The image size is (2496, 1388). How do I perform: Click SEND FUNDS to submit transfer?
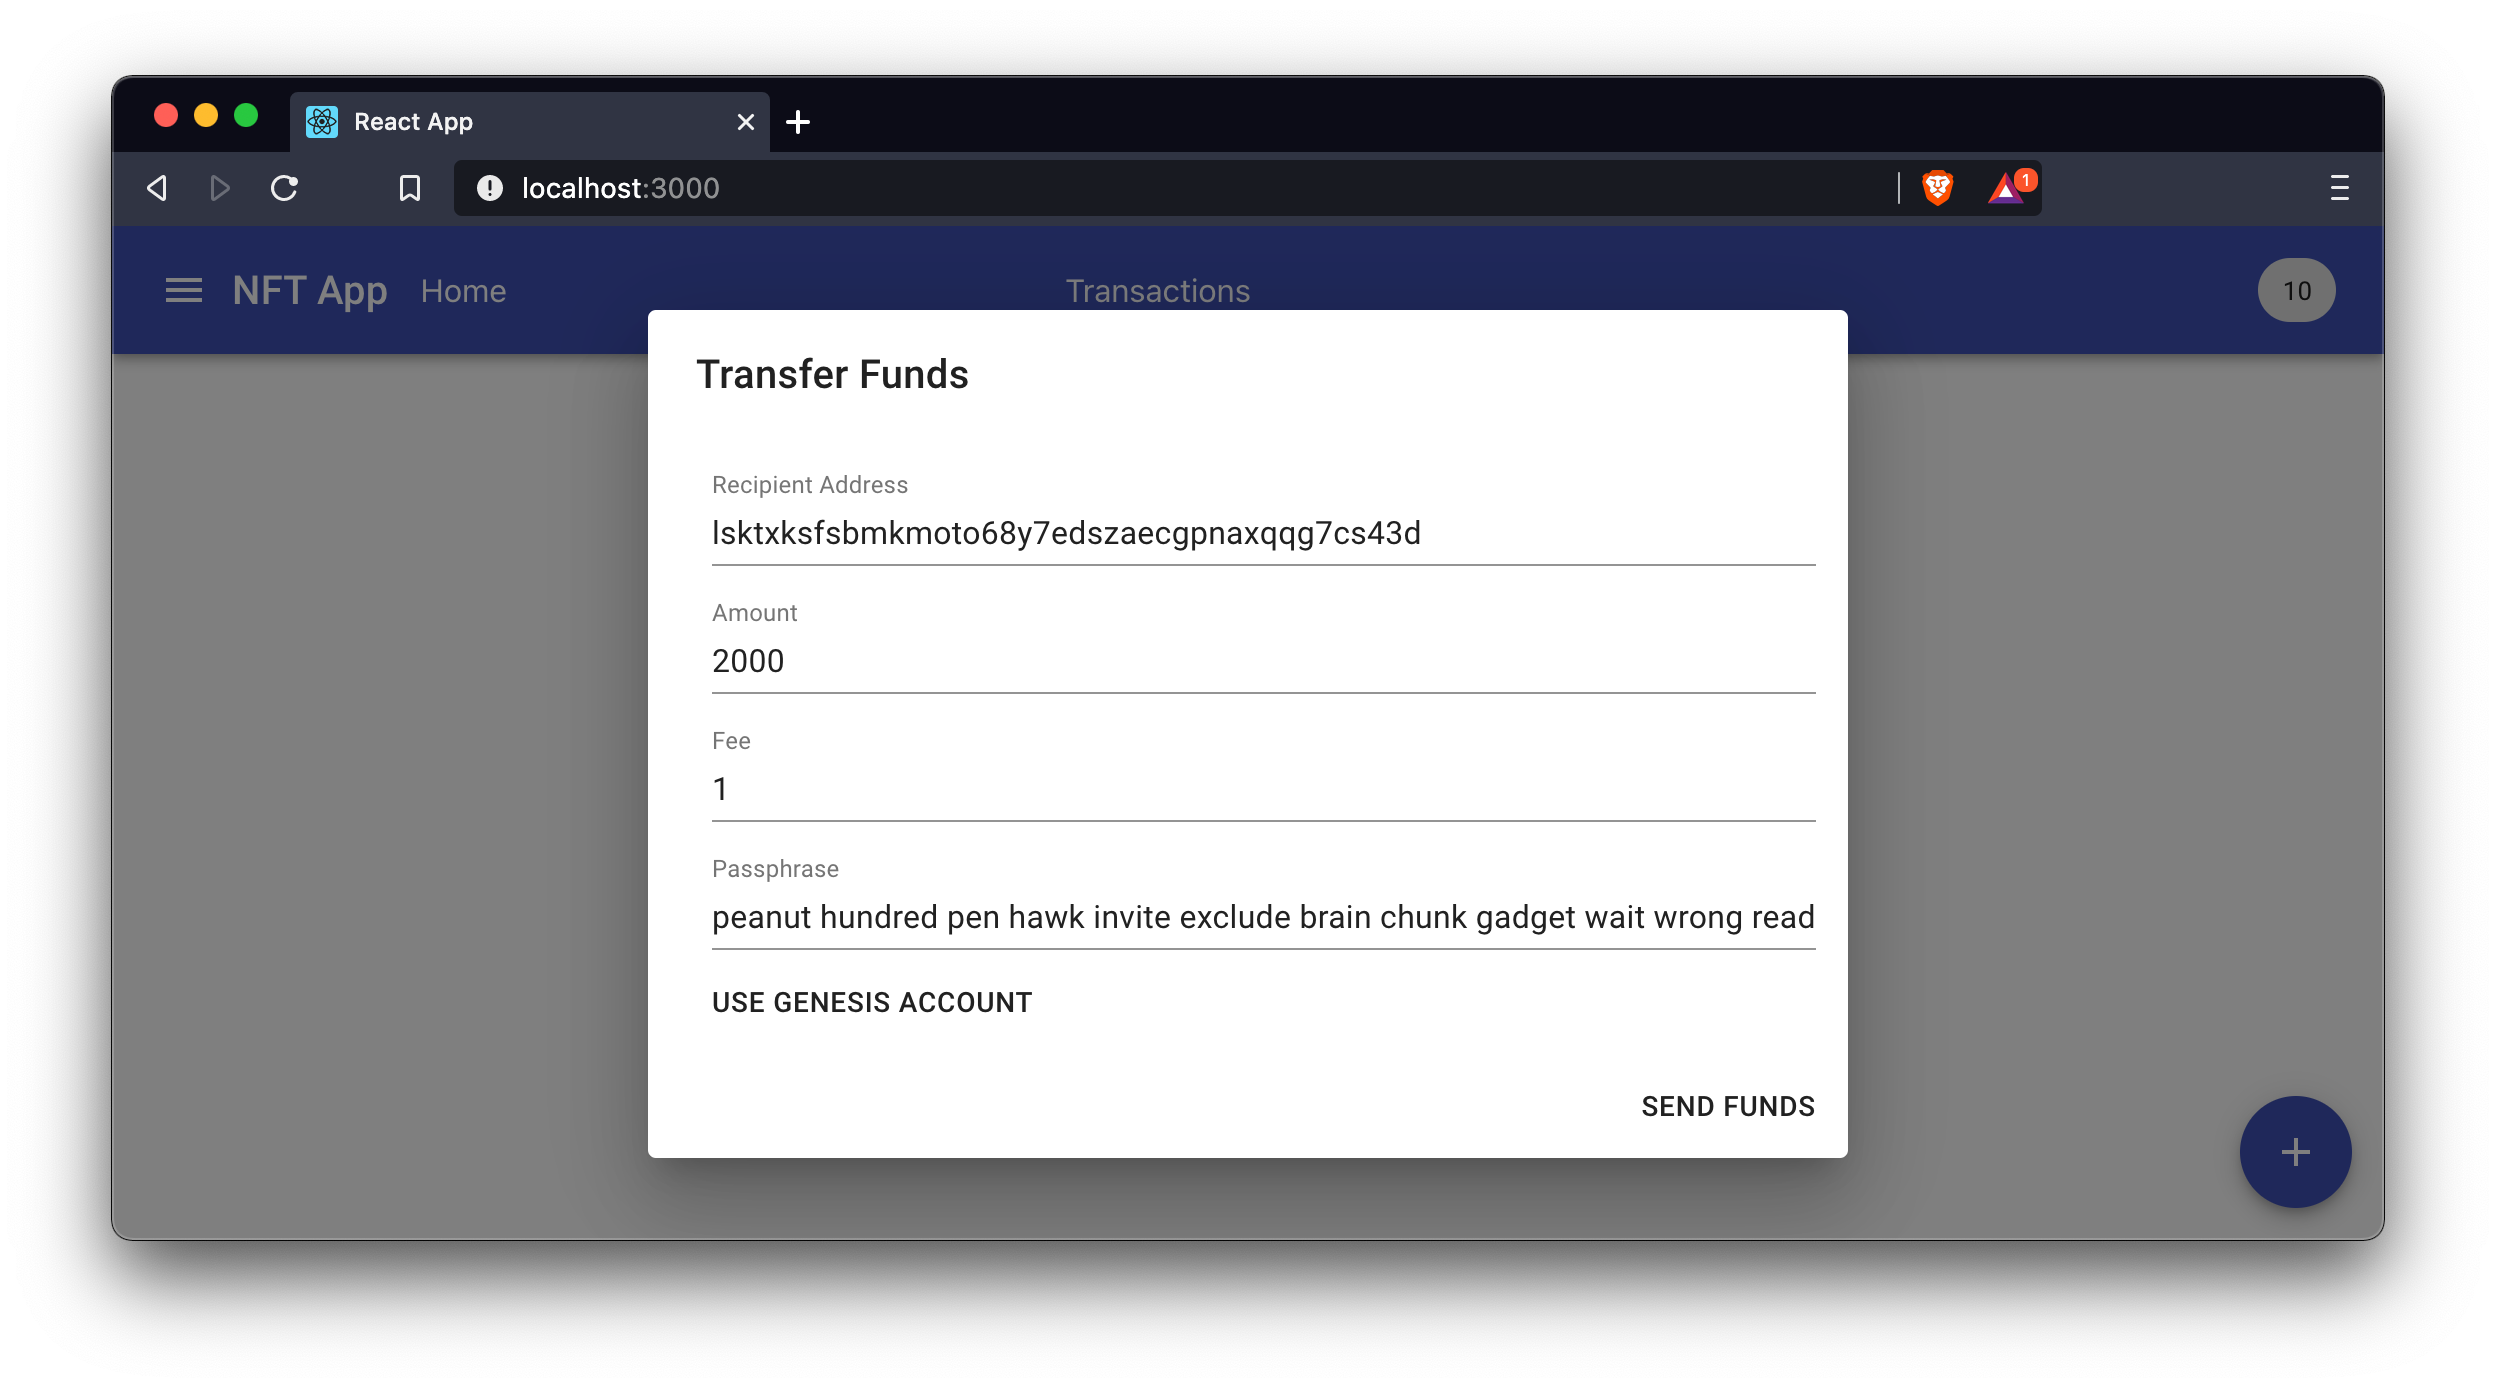click(x=1727, y=1106)
